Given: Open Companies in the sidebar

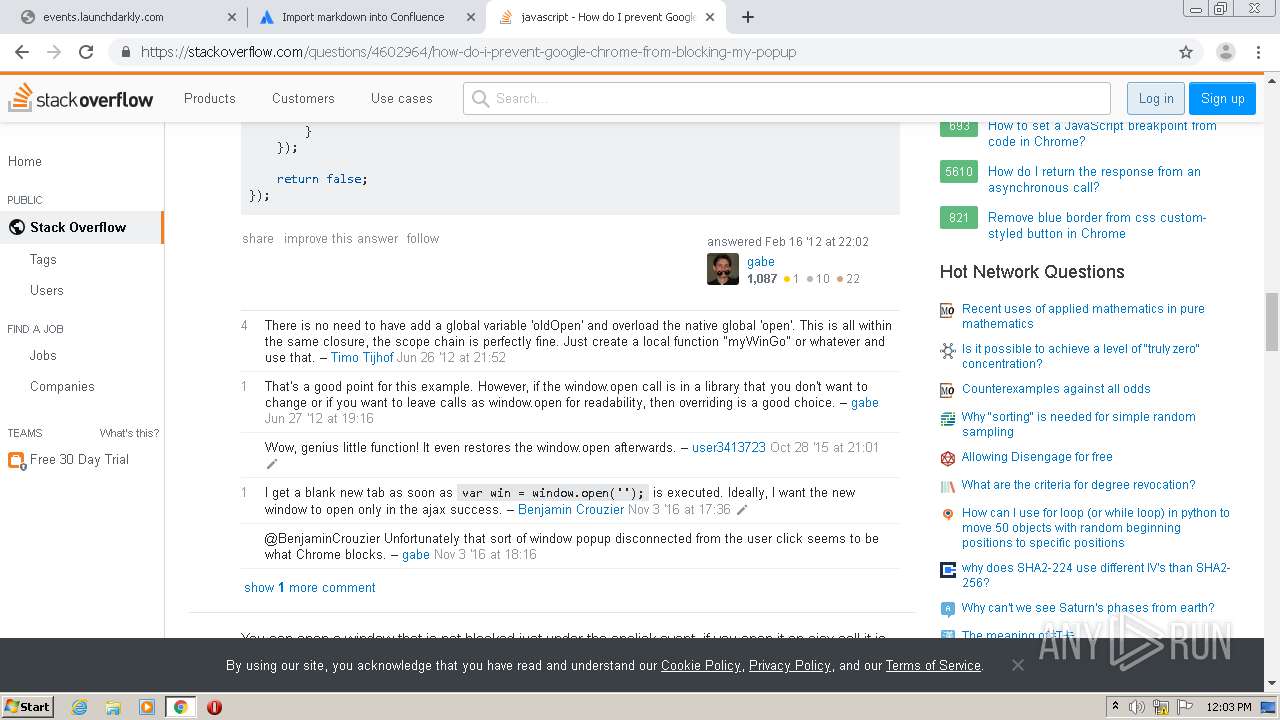Looking at the screenshot, I should click(x=62, y=386).
